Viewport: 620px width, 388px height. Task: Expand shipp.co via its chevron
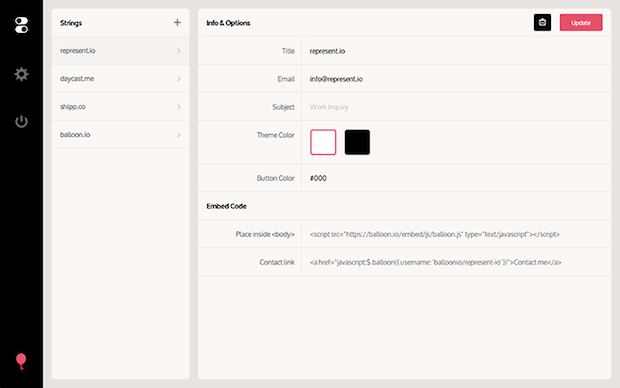point(179,107)
